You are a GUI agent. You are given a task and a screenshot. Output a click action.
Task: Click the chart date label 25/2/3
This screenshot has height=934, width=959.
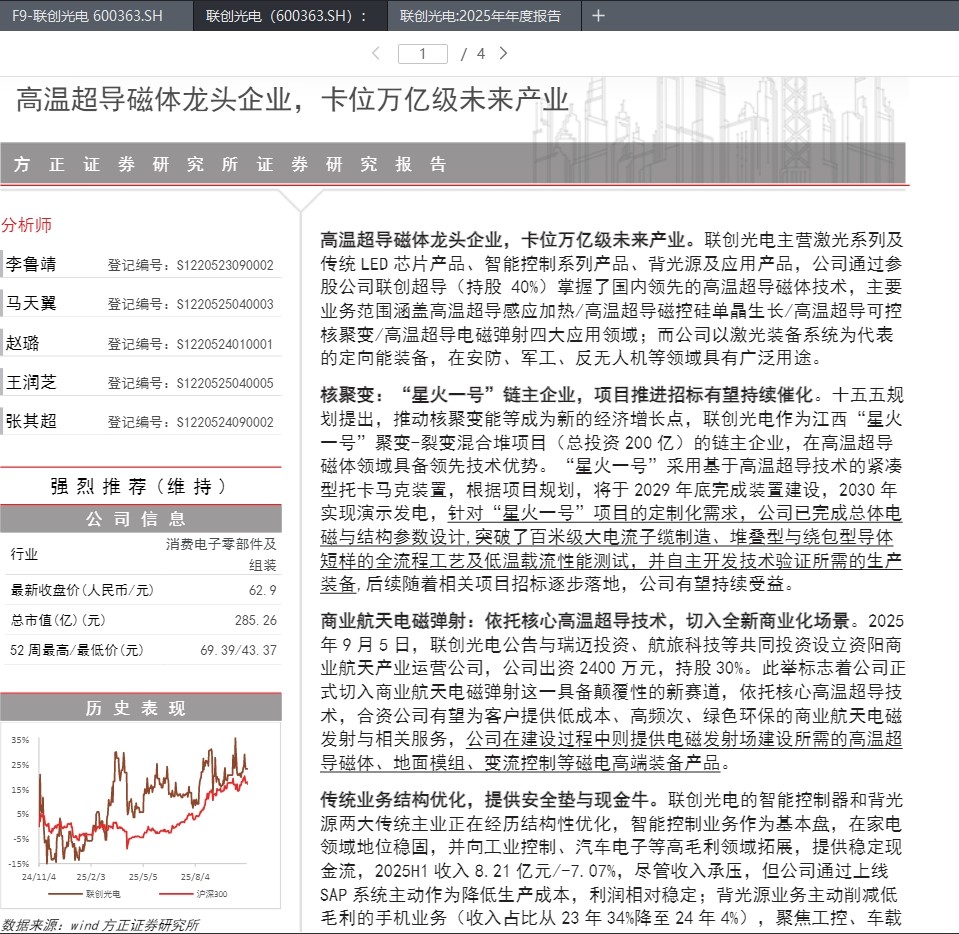tap(91, 877)
